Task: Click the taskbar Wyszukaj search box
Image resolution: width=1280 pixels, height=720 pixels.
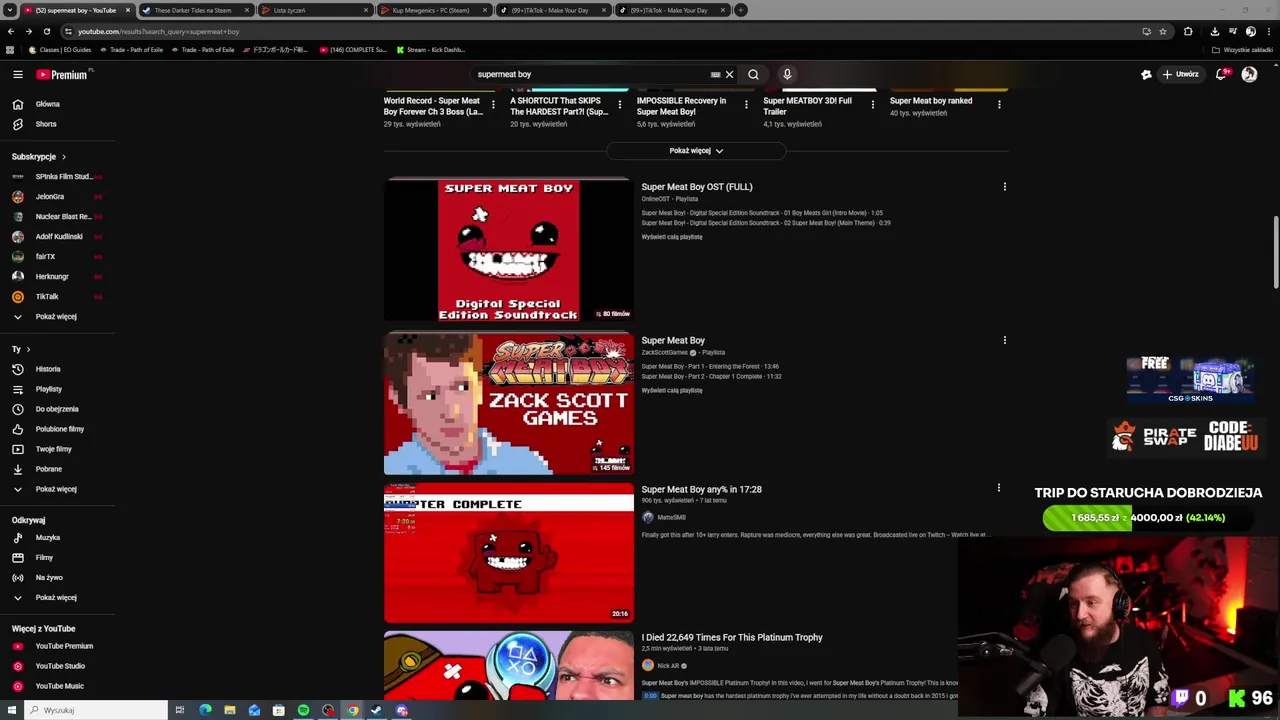Action: 96,710
